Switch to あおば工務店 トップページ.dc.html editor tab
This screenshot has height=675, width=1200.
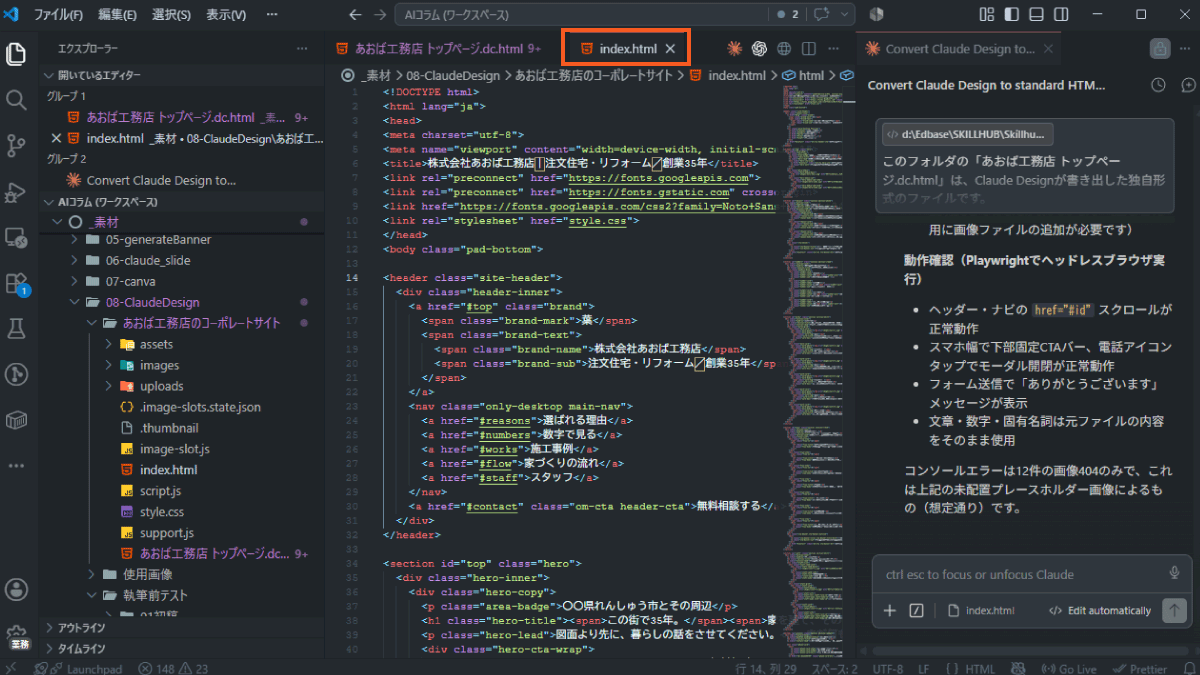(x=439, y=48)
